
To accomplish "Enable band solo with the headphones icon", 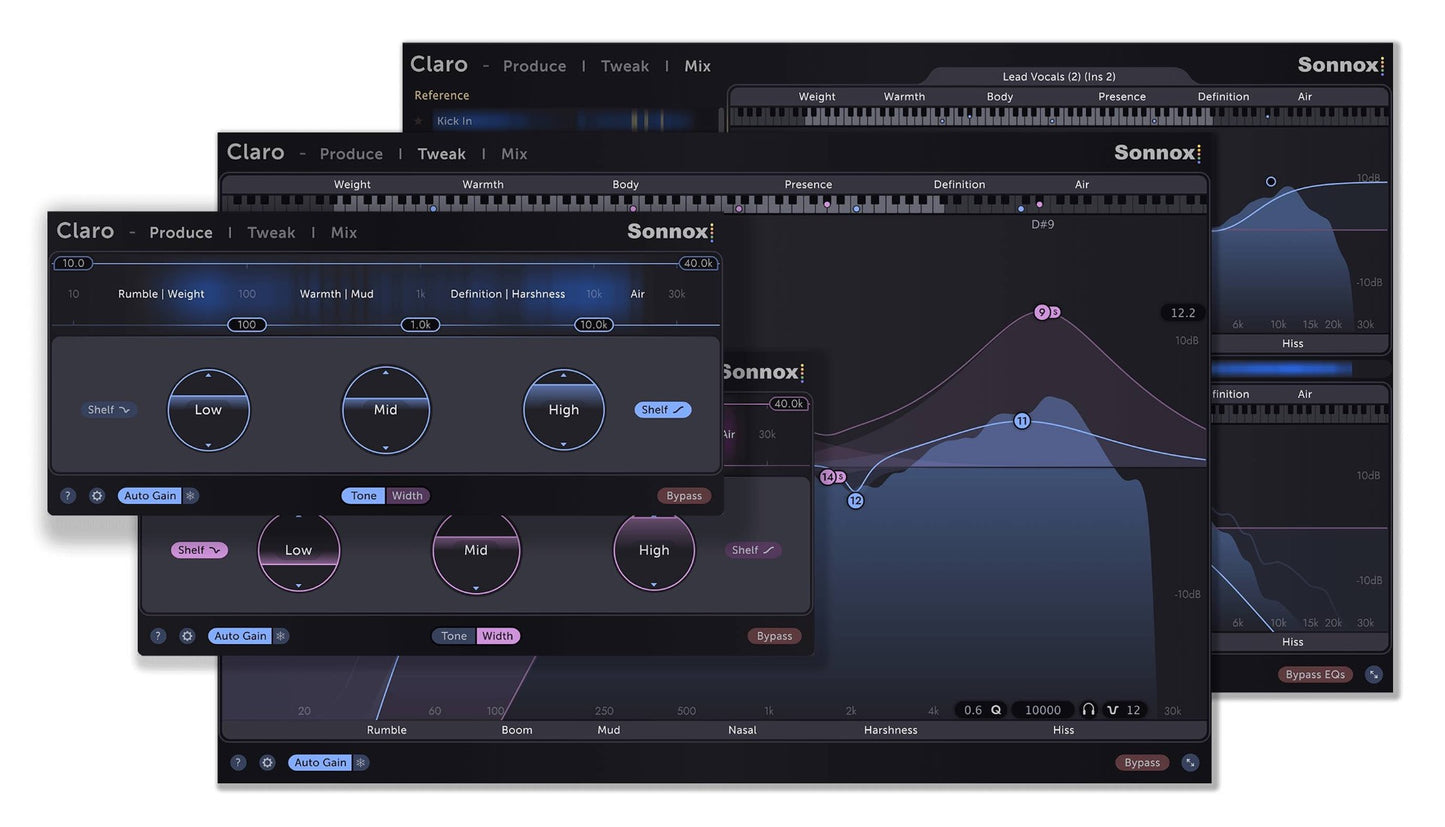I will tap(1089, 710).
